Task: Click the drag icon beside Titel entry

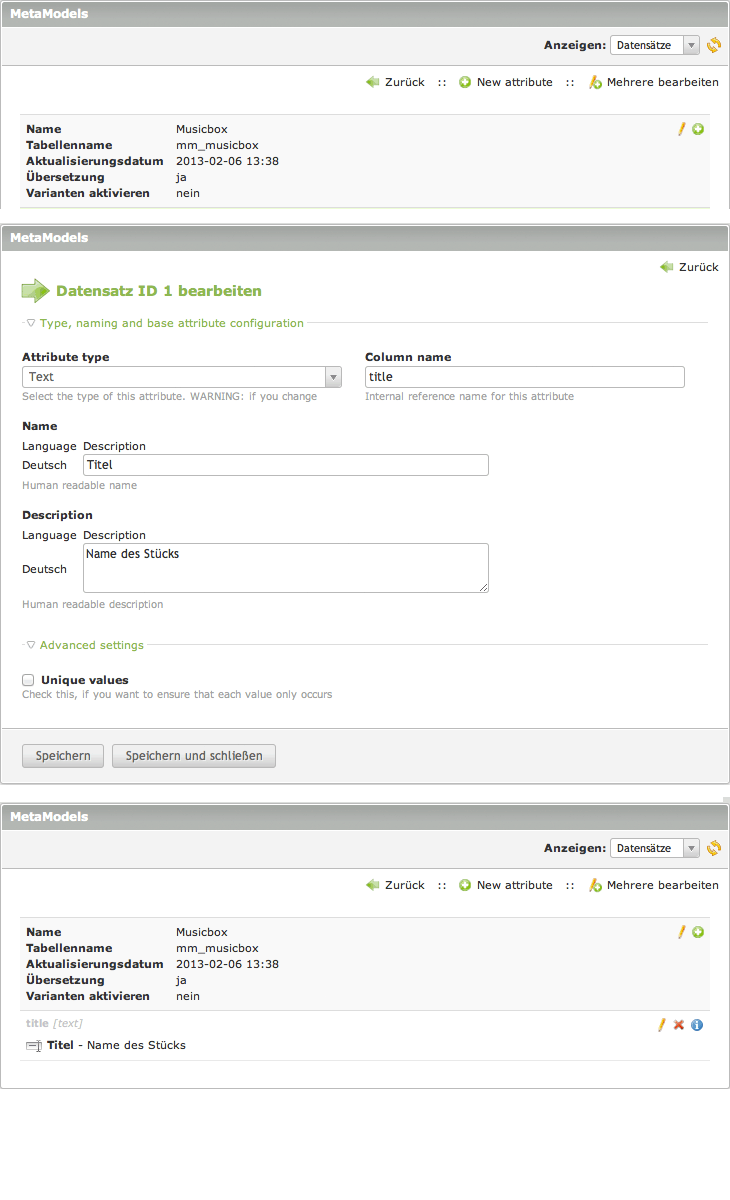Action: coord(33,1046)
